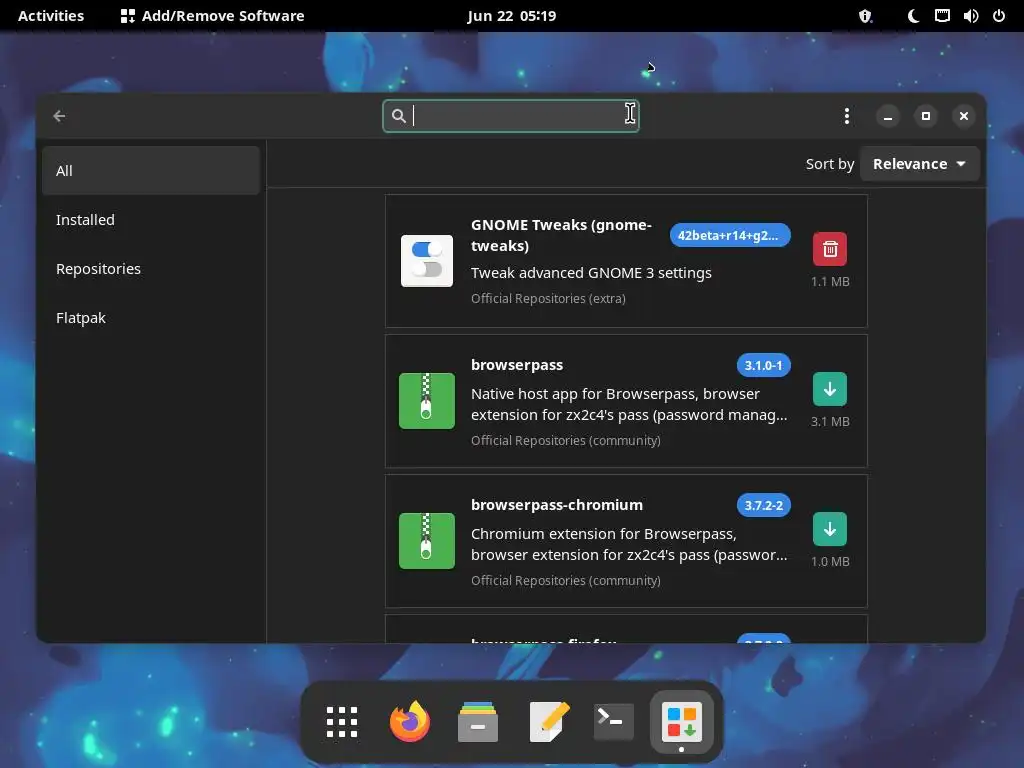Open the Repositories section

click(x=151, y=269)
